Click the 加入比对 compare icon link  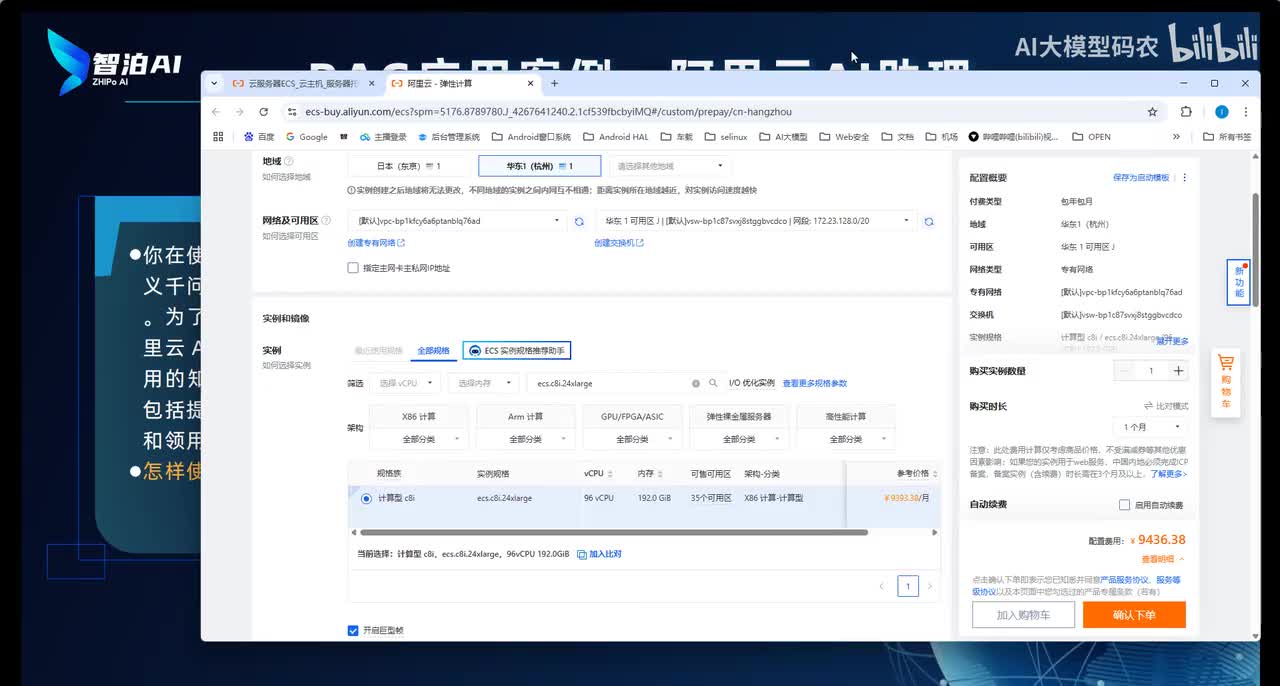pos(599,554)
